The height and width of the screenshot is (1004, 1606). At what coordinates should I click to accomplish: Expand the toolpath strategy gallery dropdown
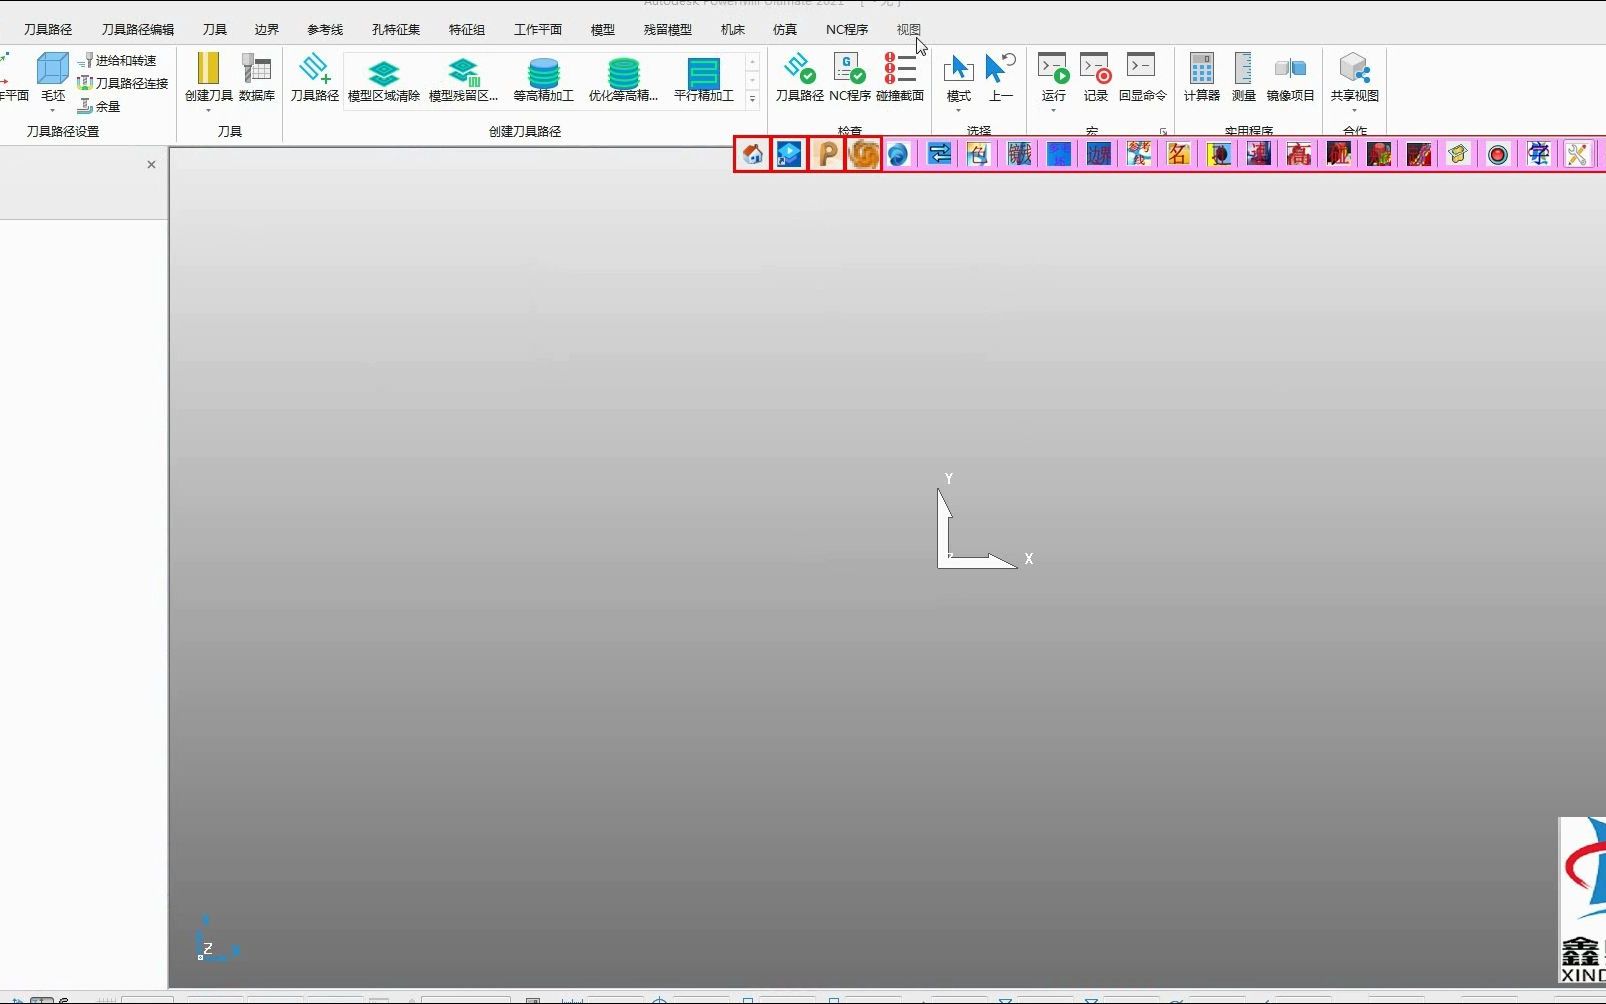753,98
